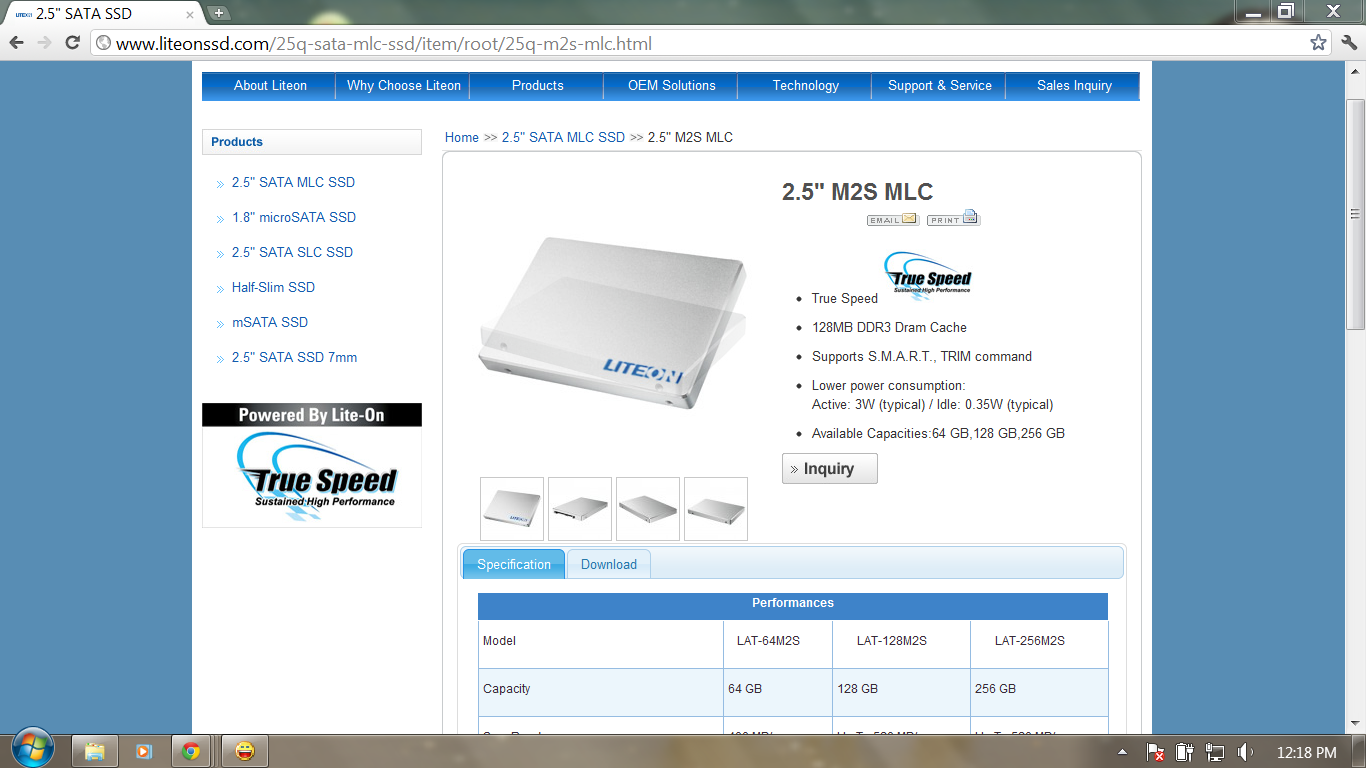Click the Powered By Lite-On True Speed banner
Viewport: 1366px width, 768px height.
pos(312,465)
